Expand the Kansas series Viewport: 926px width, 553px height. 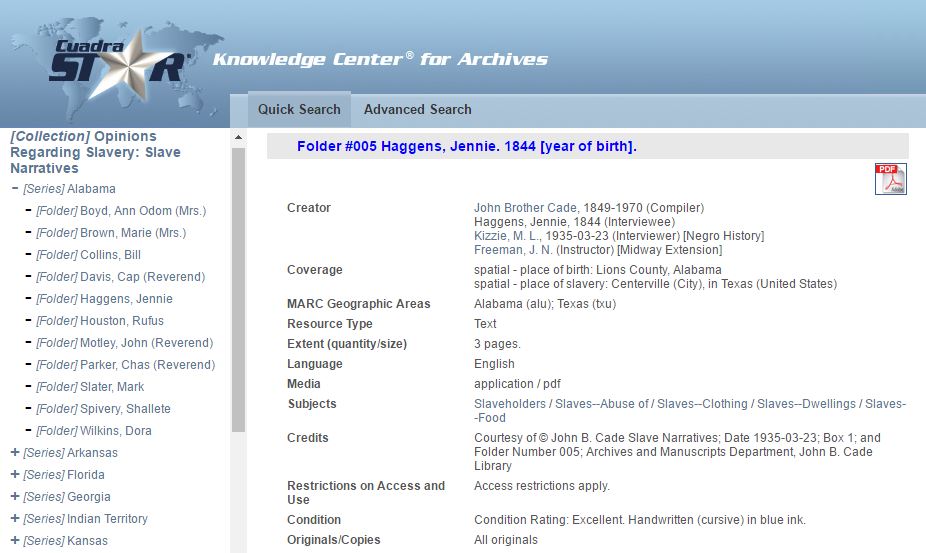[x=15, y=540]
